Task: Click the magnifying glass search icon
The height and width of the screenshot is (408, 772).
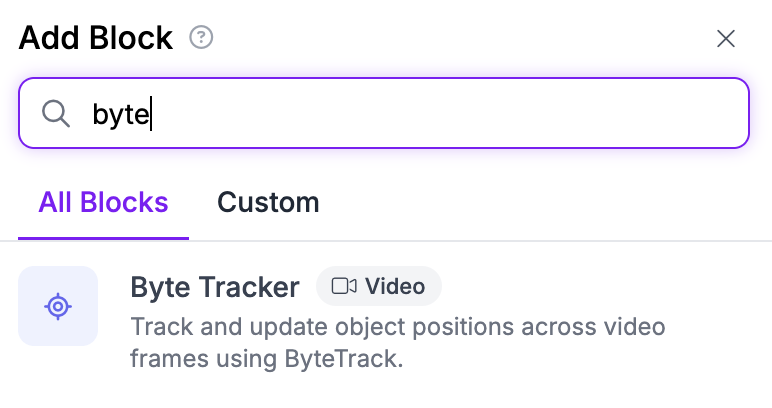Action: [x=56, y=114]
